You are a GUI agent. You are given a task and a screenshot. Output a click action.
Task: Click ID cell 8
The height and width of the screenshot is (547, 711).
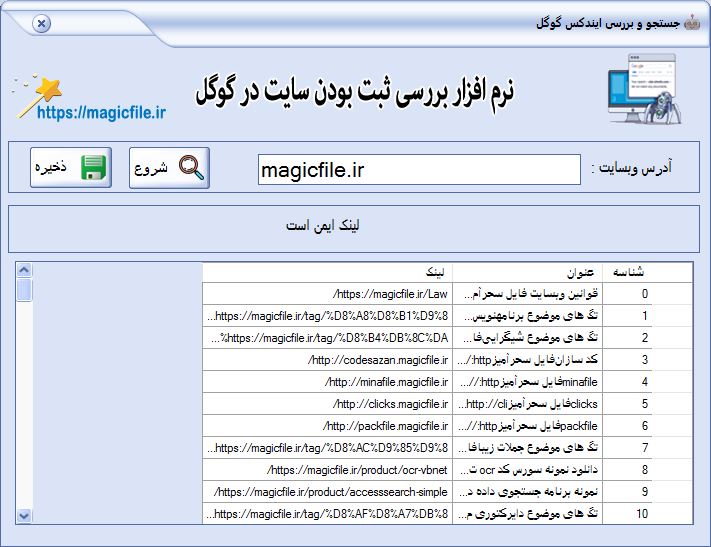(x=628, y=470)
